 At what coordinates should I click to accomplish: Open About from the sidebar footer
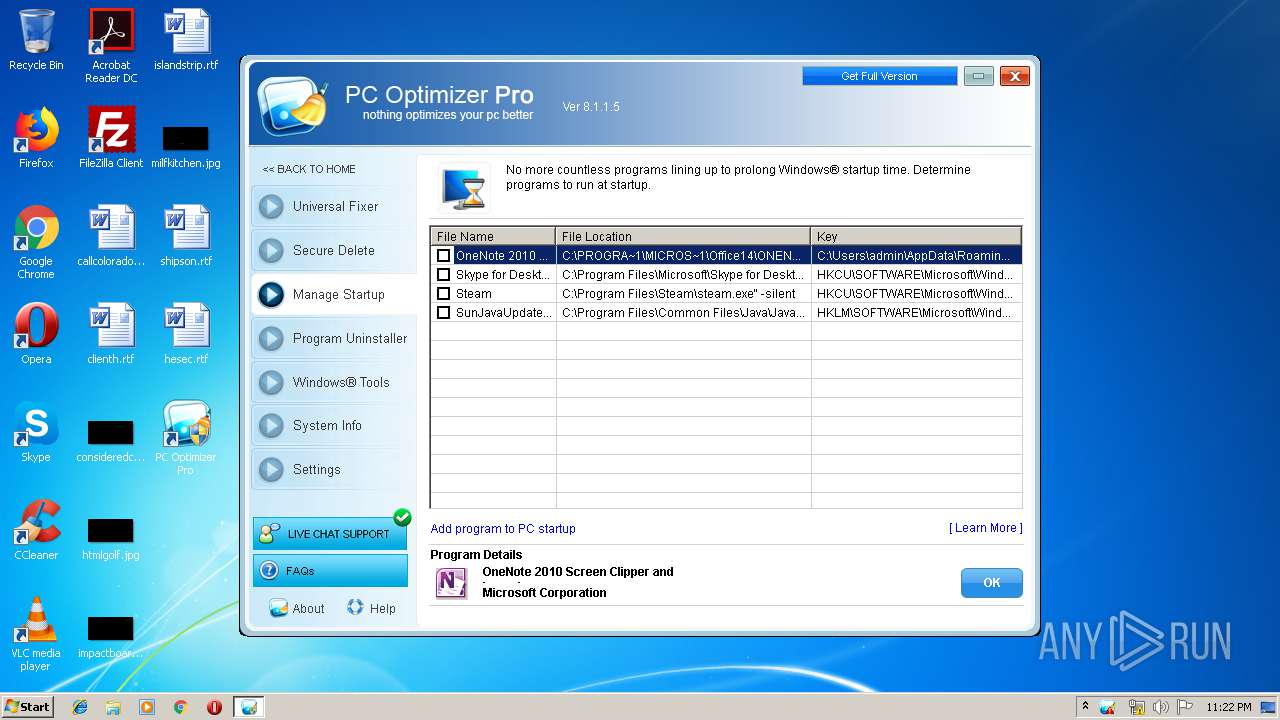click(297, 608)
